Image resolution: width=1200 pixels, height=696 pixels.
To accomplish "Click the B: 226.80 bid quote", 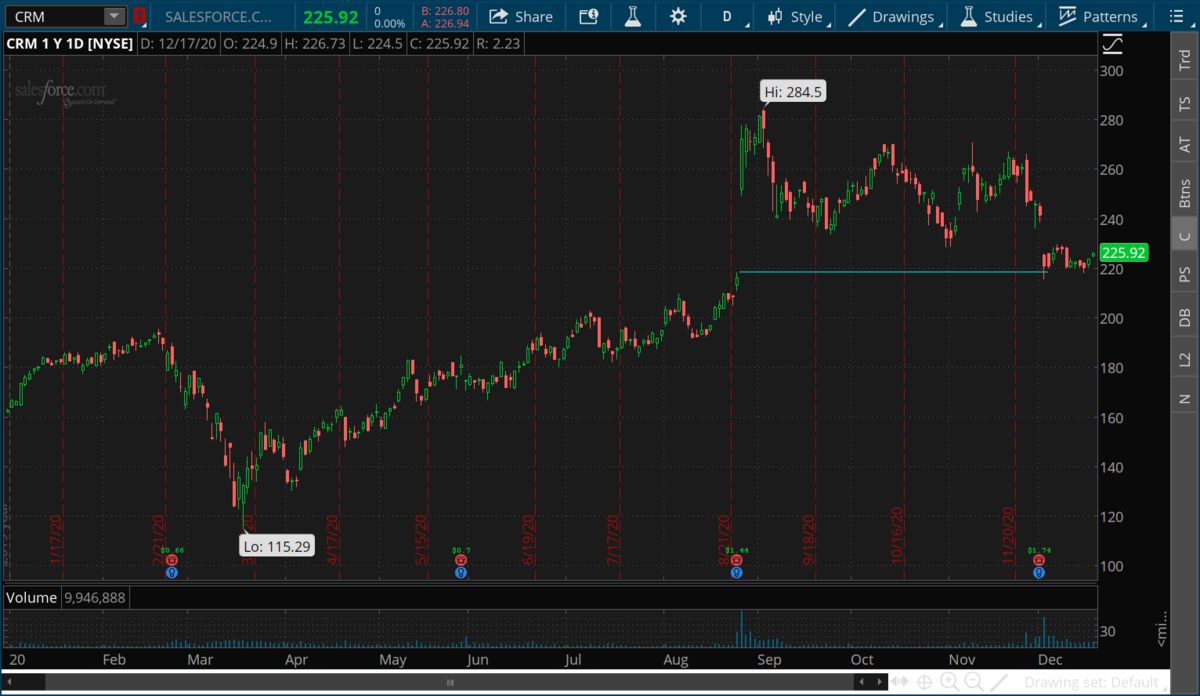I will pos(445,10).
